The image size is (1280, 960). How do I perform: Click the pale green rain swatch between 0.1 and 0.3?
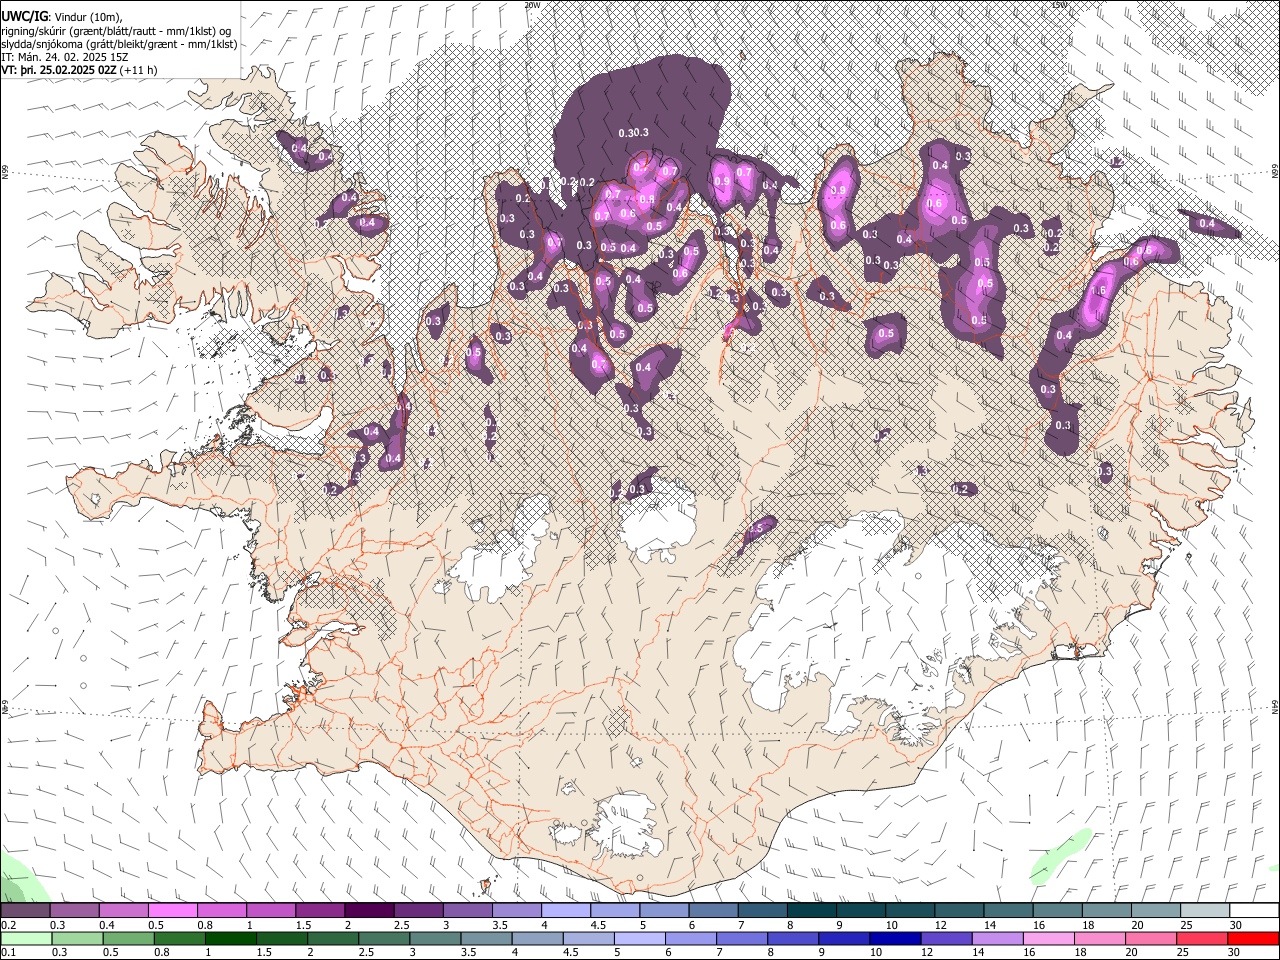click(27, 938)
